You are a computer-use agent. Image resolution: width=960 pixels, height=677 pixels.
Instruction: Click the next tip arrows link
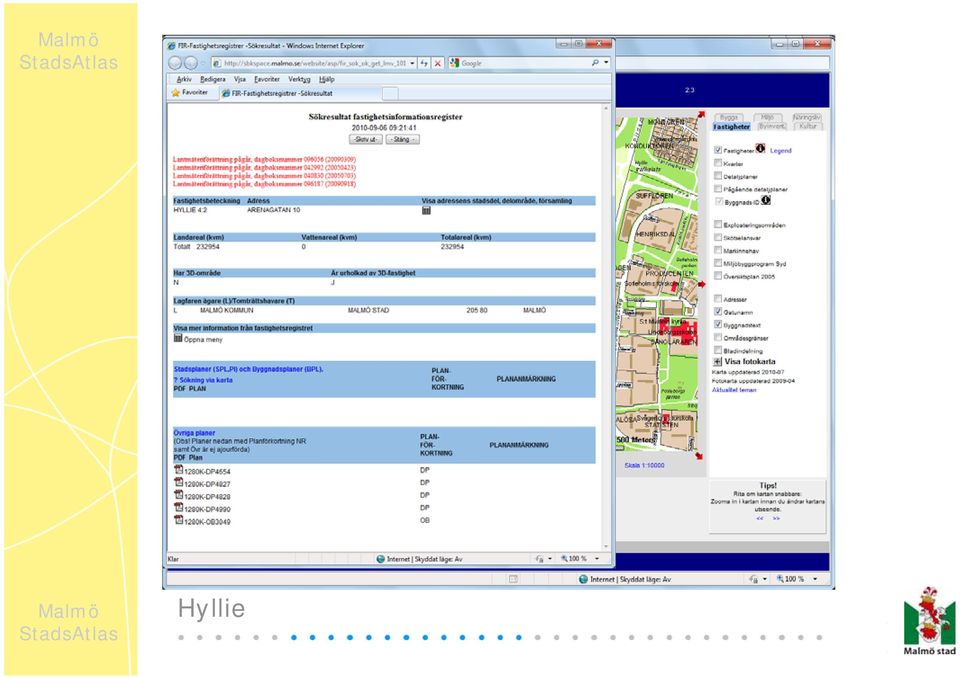pos(776,518)
